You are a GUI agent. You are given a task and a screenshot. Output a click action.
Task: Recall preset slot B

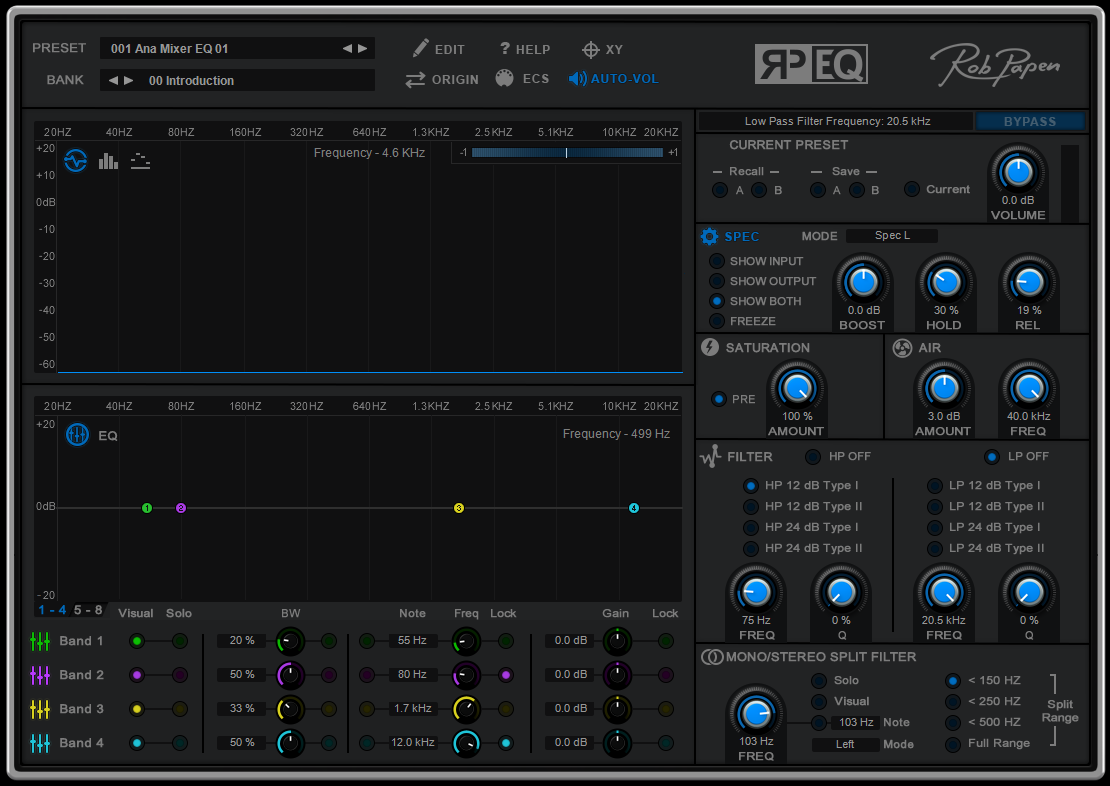(759, 190)
